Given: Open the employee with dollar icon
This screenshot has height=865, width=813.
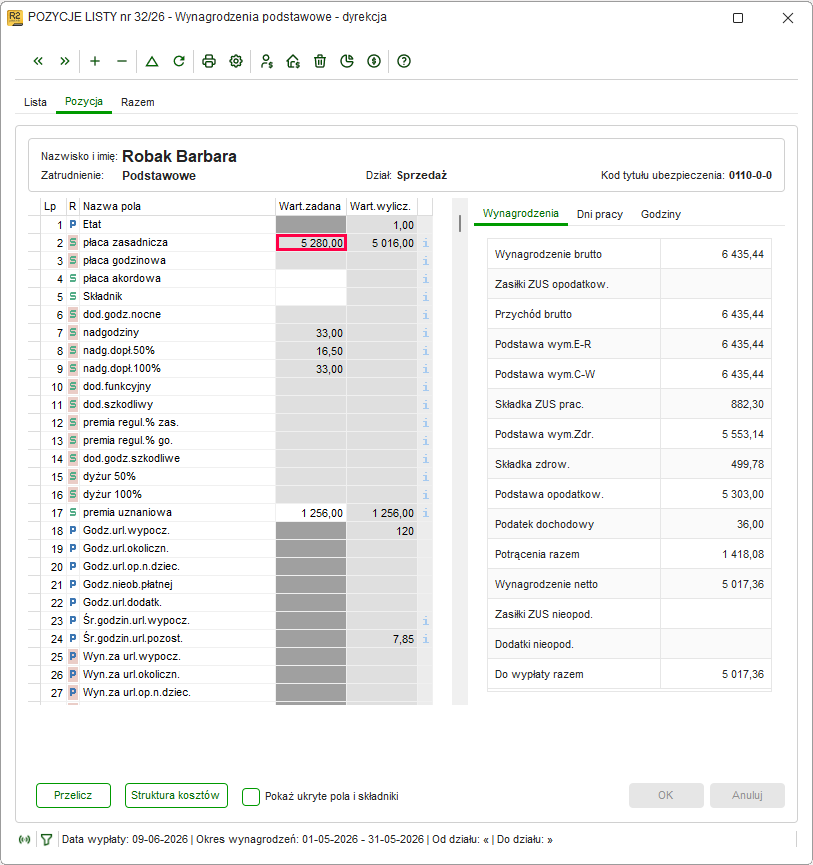Looking at the screenshot, I should click(x=266, y=61).
